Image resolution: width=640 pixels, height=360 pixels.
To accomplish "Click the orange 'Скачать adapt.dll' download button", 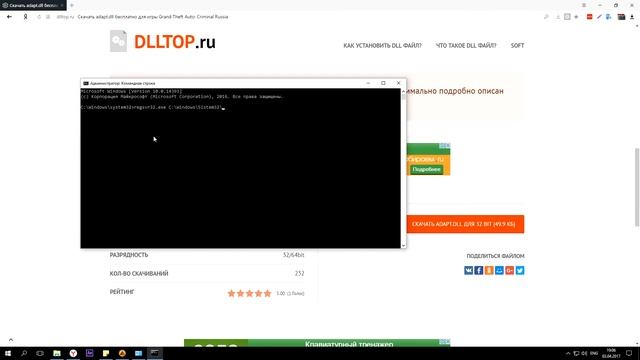I will [x=465, y=224].
